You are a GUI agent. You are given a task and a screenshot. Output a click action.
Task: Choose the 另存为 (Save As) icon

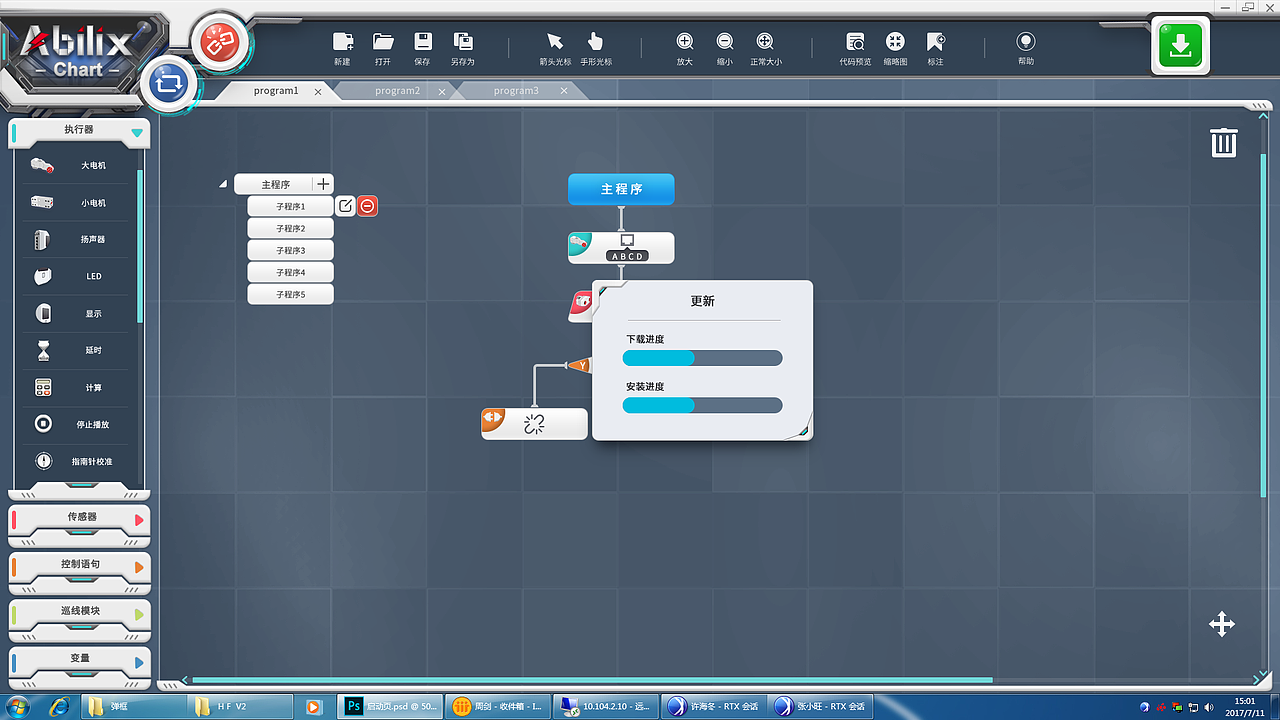pos(463,42)
